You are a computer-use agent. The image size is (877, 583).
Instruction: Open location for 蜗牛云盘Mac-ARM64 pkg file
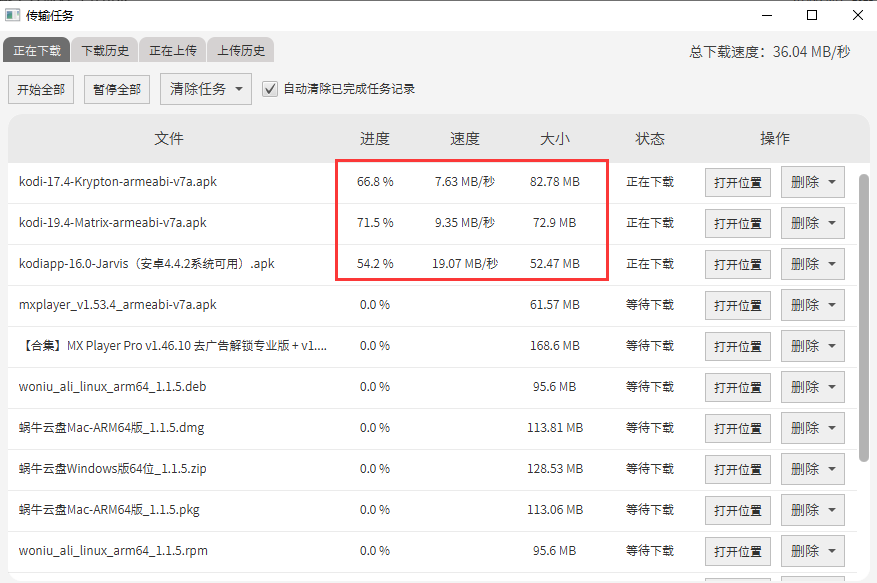pyautogui.click(x=738, y=510)
